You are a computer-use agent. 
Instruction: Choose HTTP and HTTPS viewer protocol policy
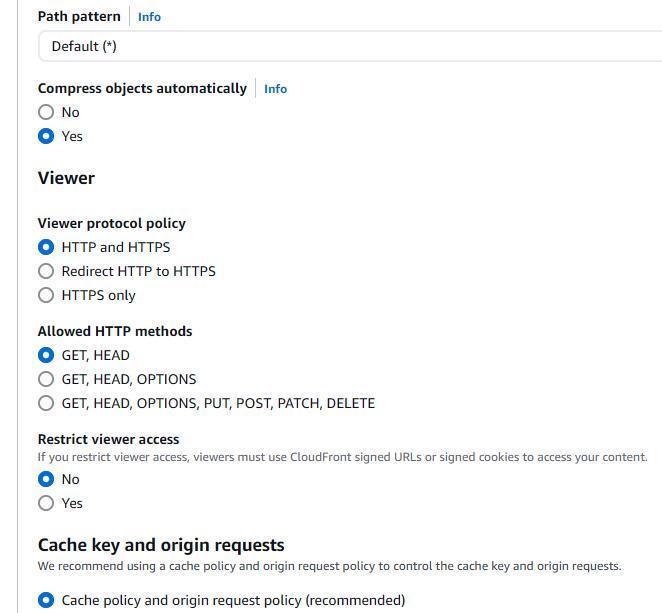coord(46,247)
